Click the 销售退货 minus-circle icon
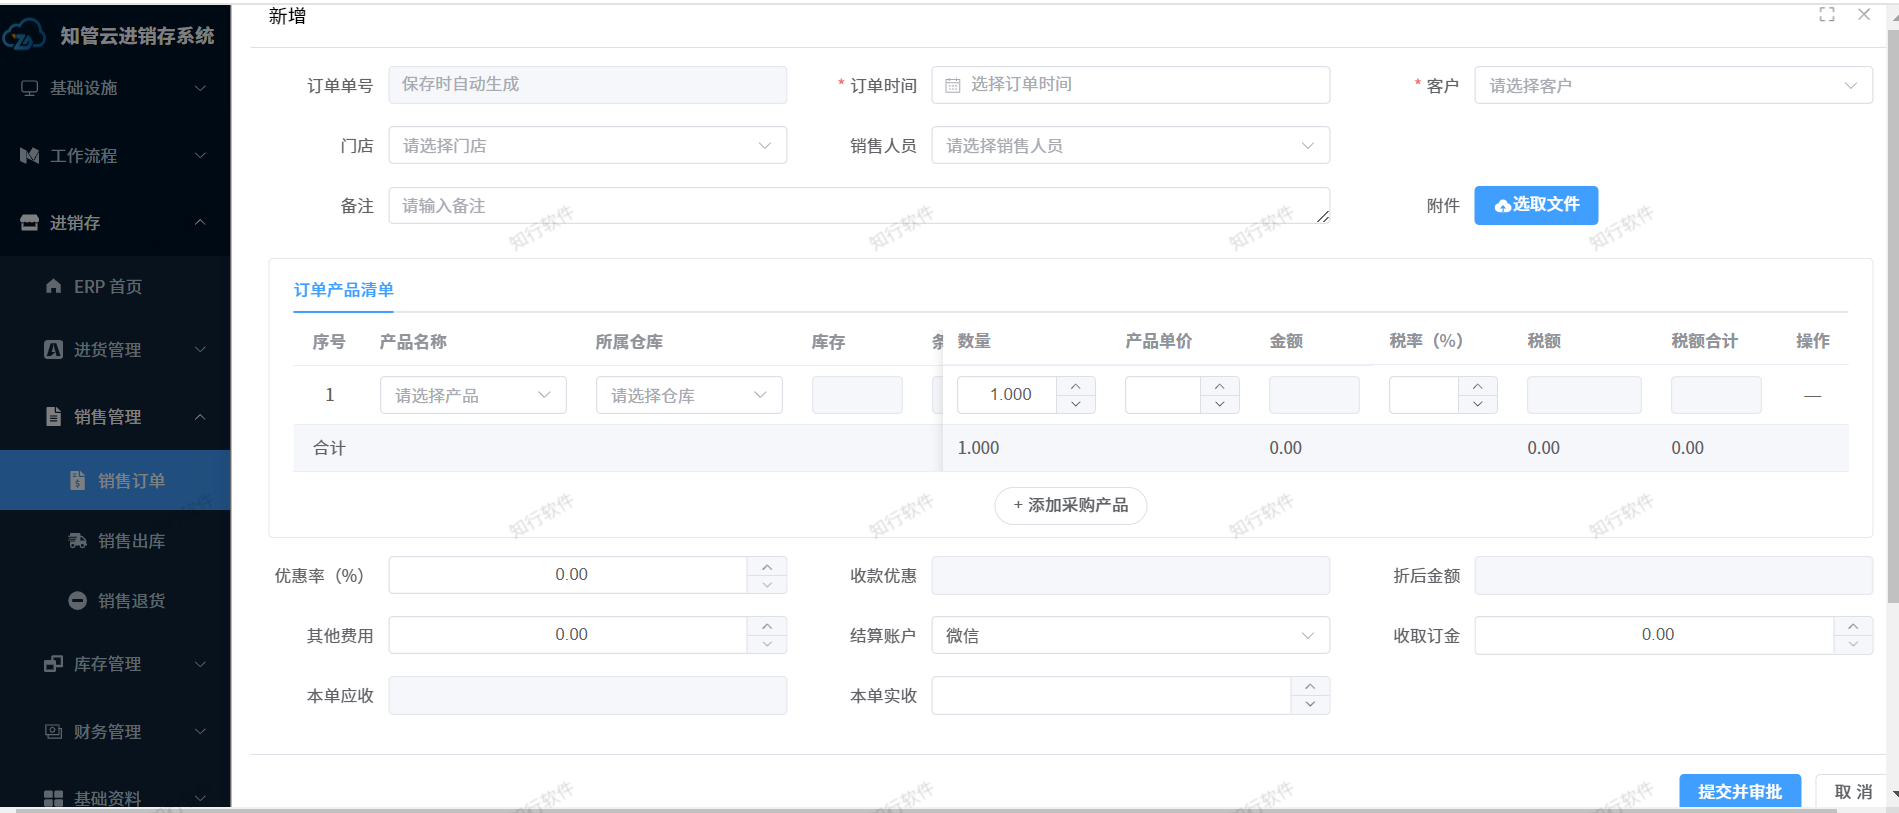 click(77, 601)
